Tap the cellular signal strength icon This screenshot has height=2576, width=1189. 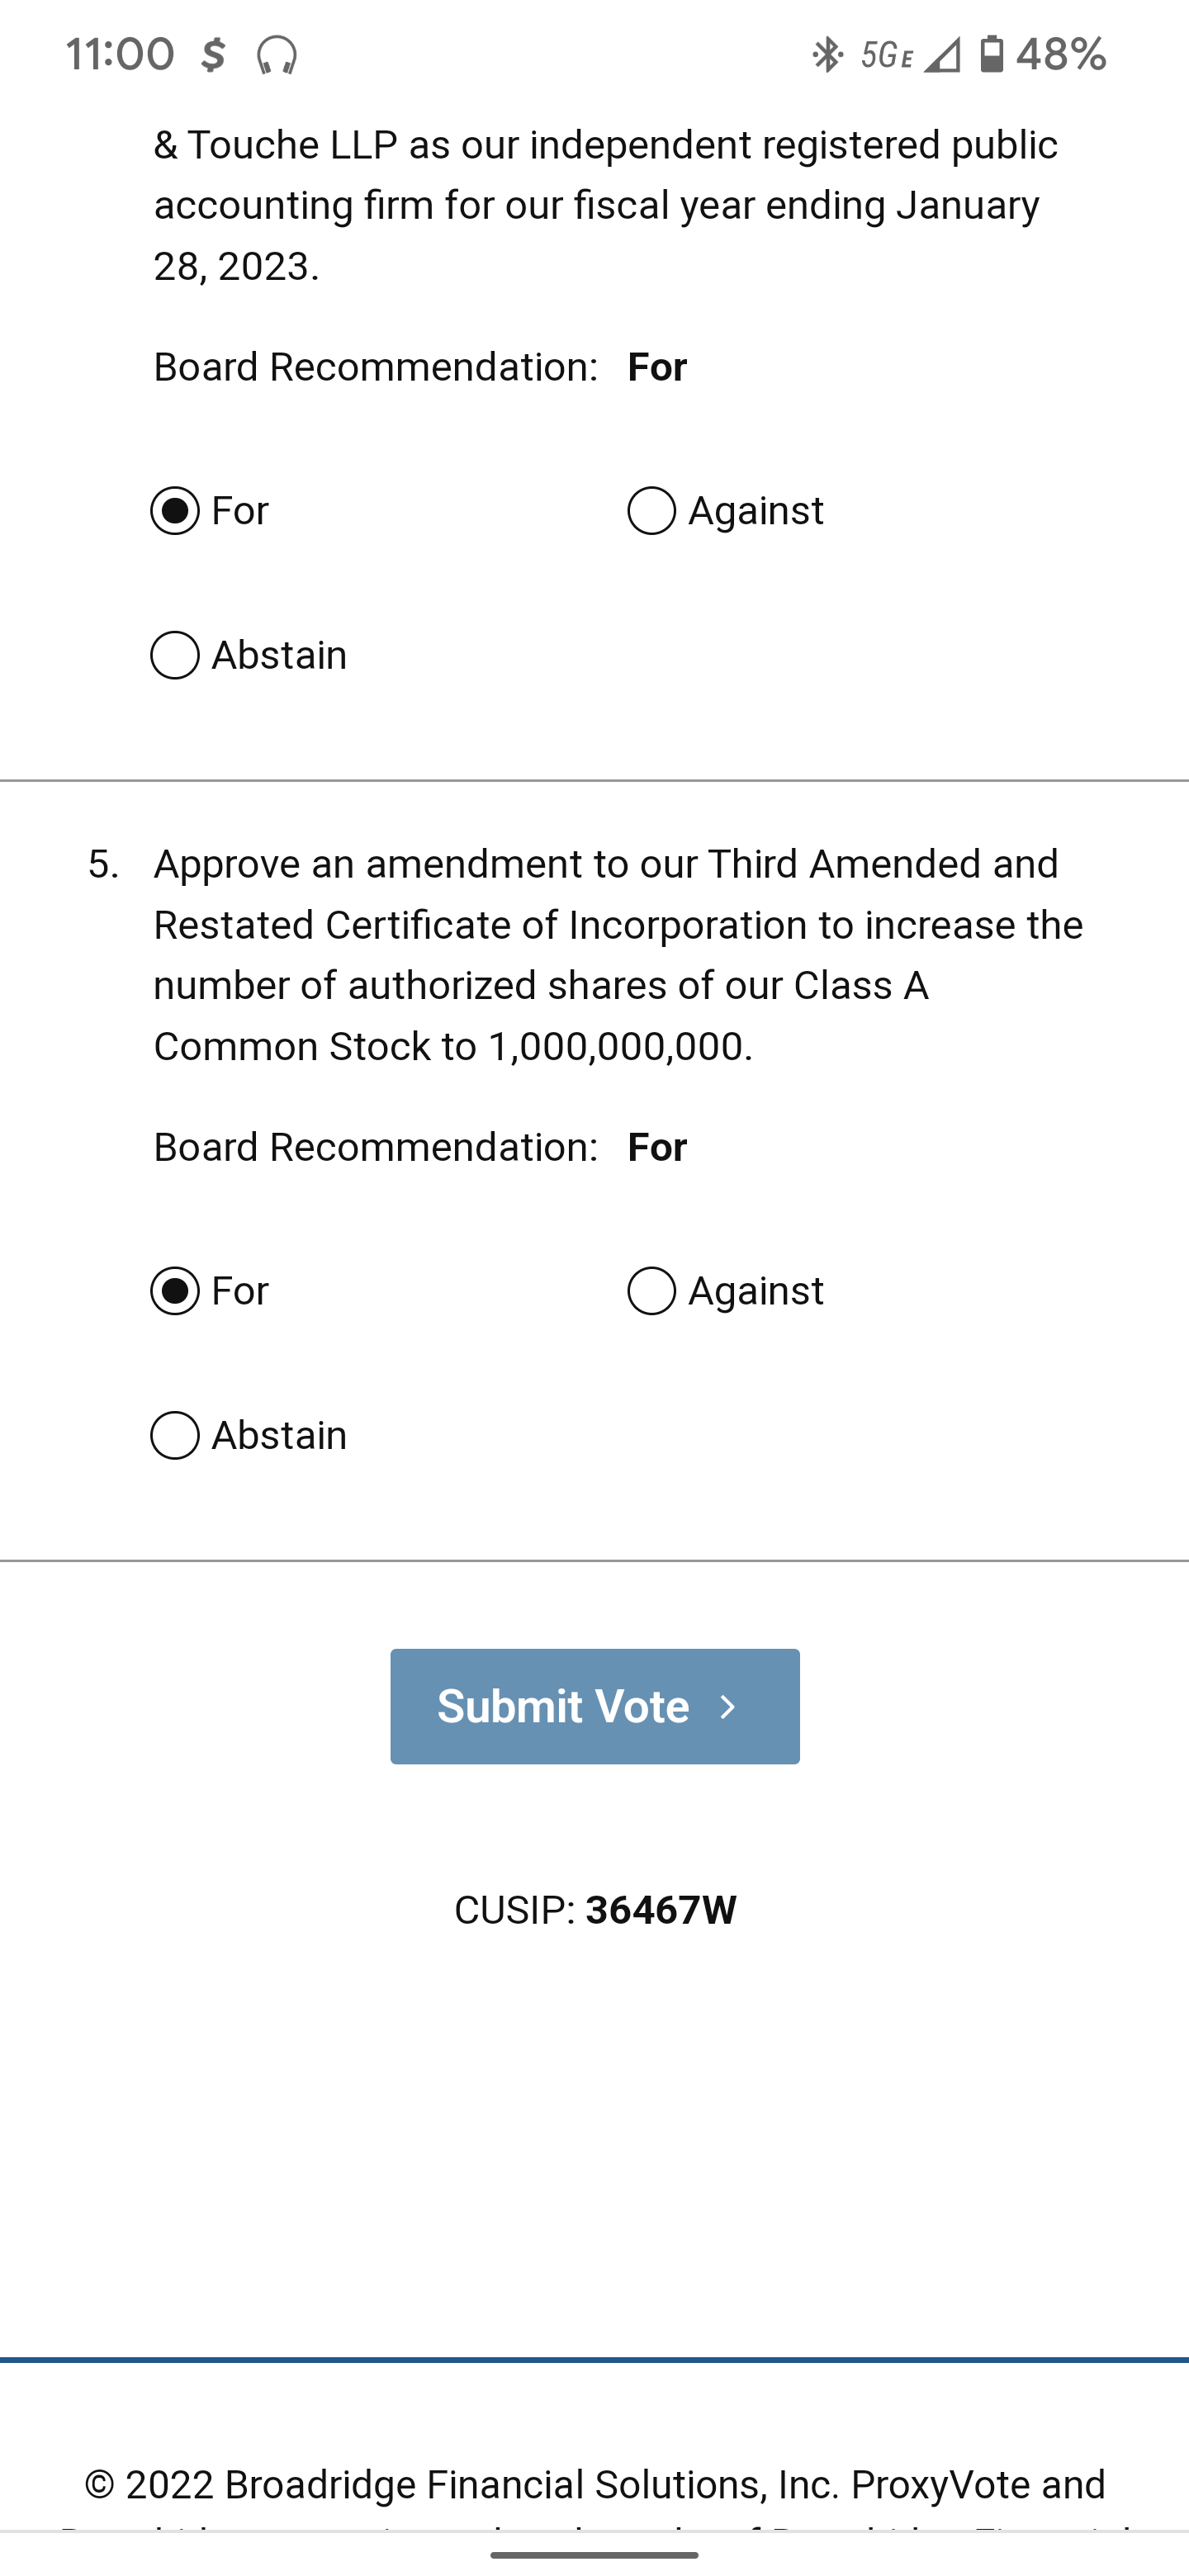click(x=942, y=55)
